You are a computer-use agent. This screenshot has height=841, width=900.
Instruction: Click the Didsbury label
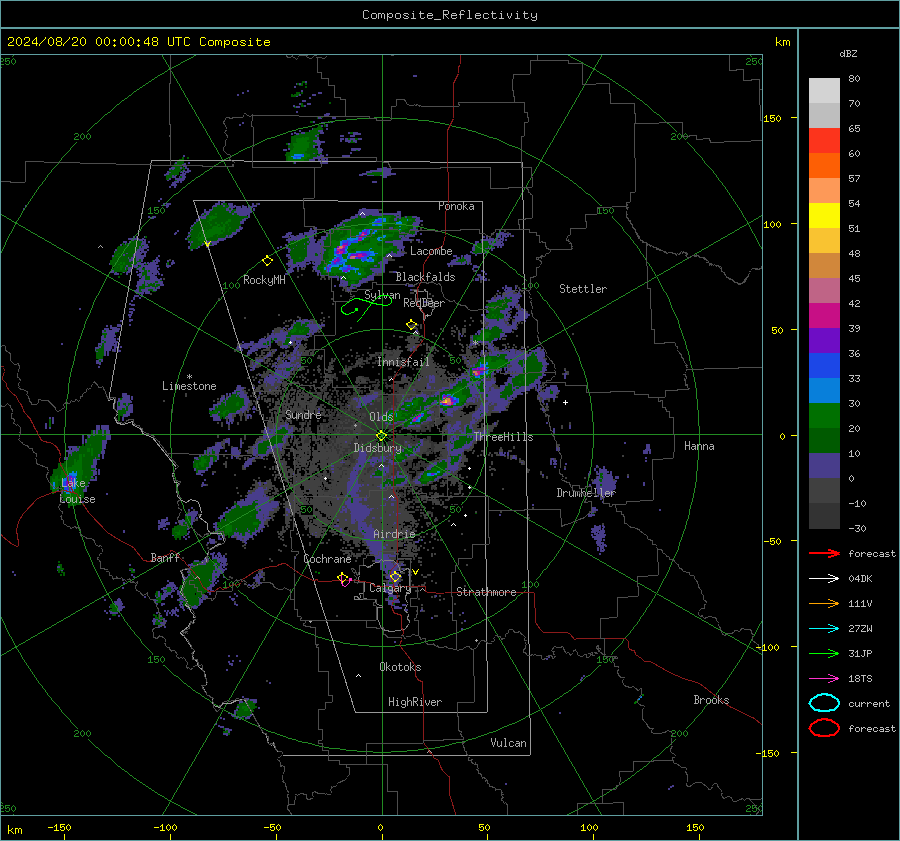point(377,448)
